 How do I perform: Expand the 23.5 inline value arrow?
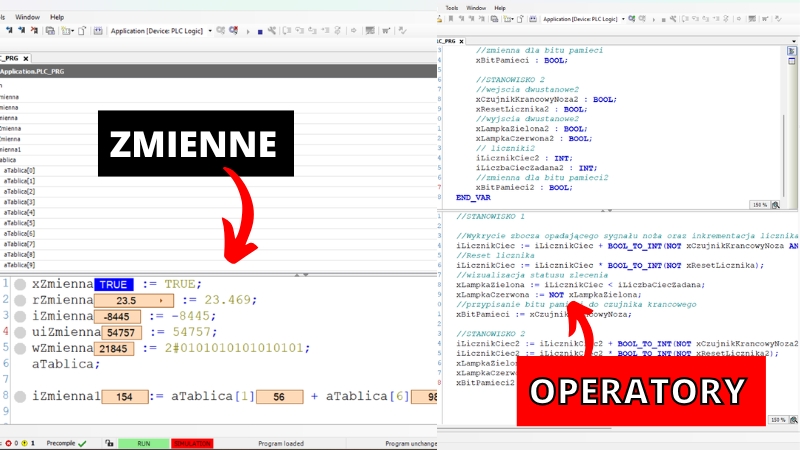coord(161,301)
